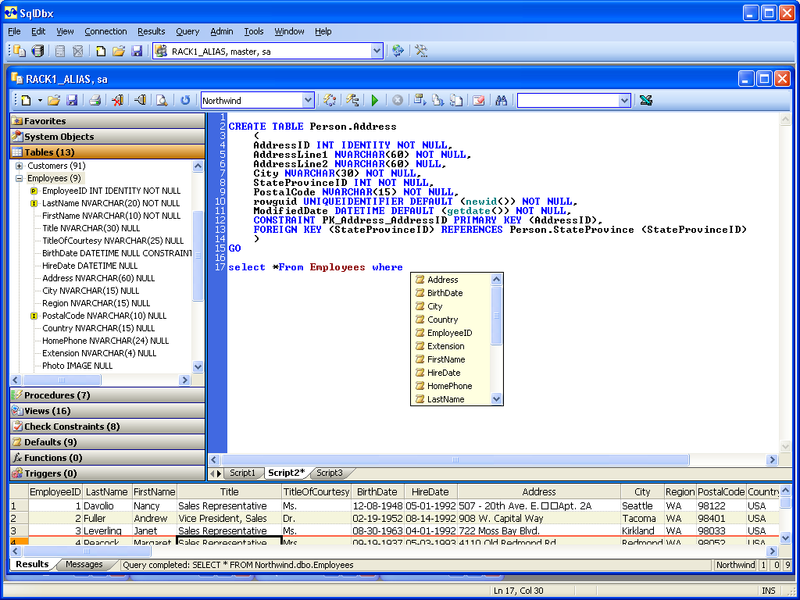Select EmployeeID in the autocomplete list

(x=449, y=333)
